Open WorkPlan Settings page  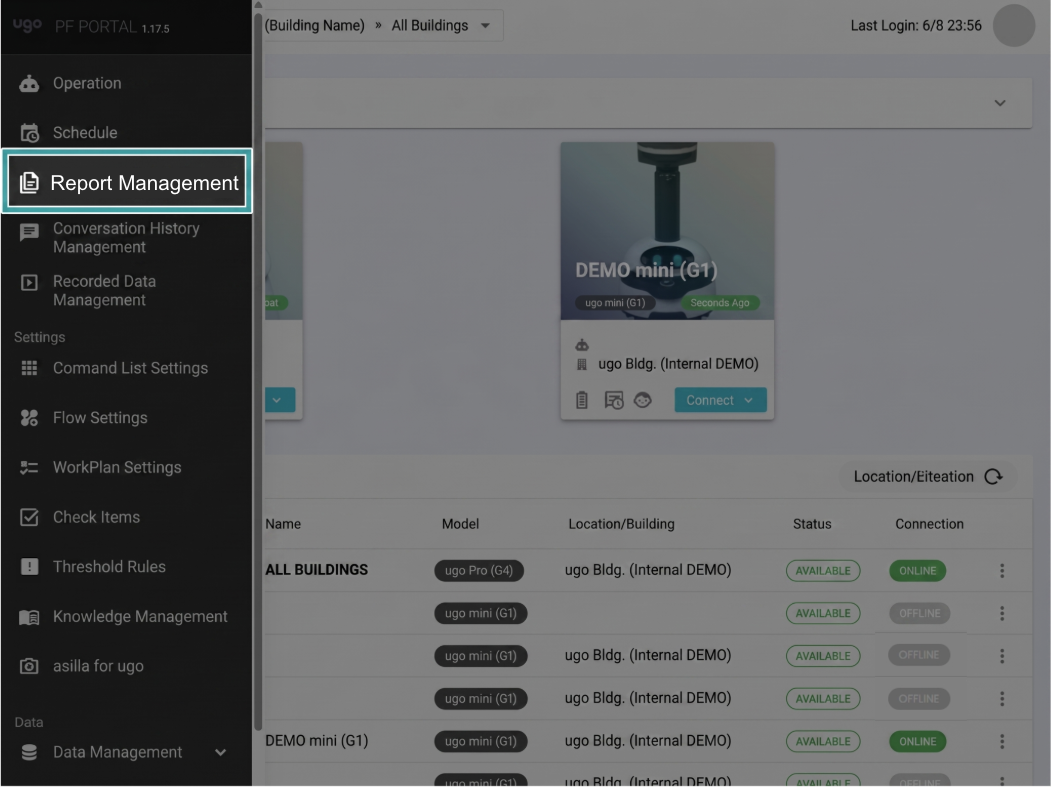tap(126, 467)
